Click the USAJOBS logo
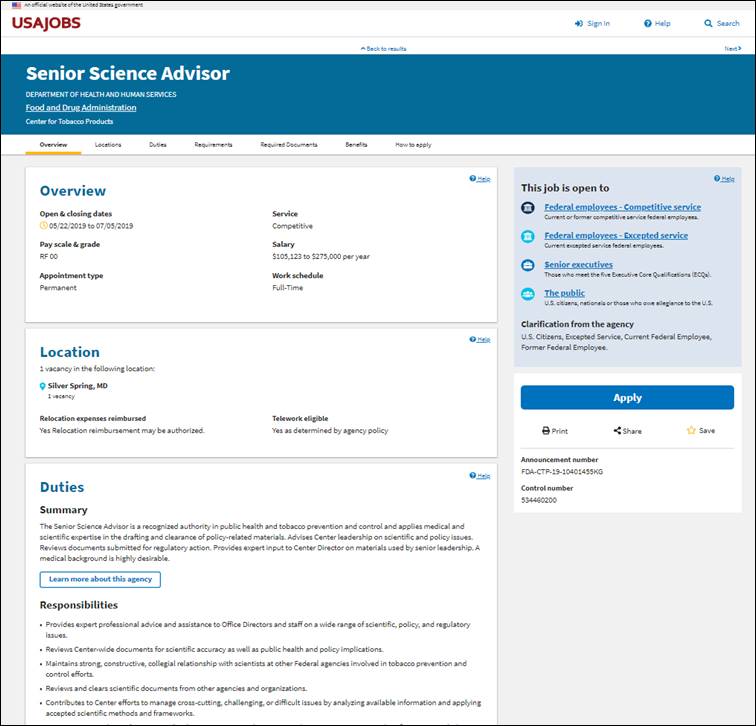 46,23
